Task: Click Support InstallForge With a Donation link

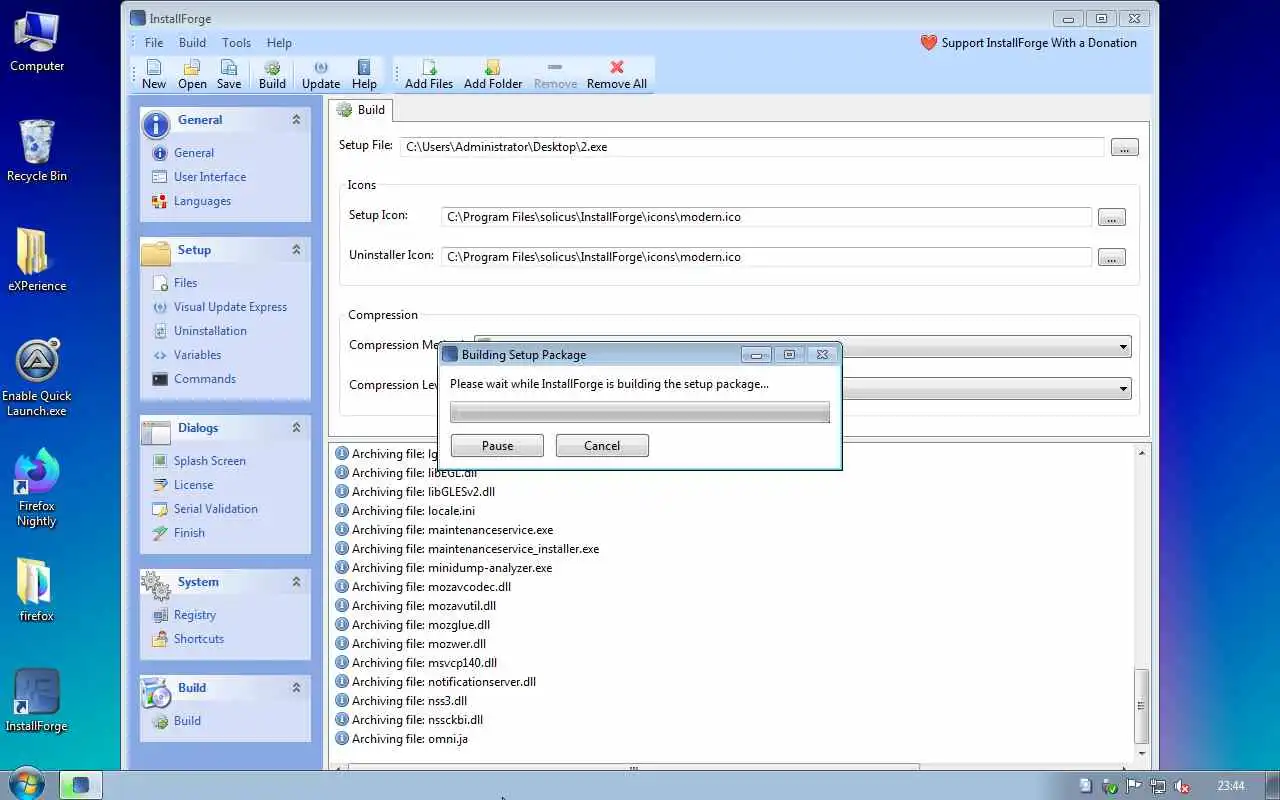Action: tap(1028, 43)
